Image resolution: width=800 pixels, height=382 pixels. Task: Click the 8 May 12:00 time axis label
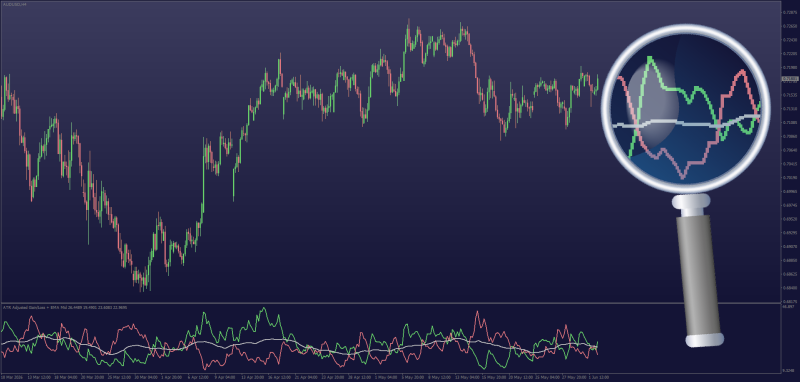tap(440, 377)
